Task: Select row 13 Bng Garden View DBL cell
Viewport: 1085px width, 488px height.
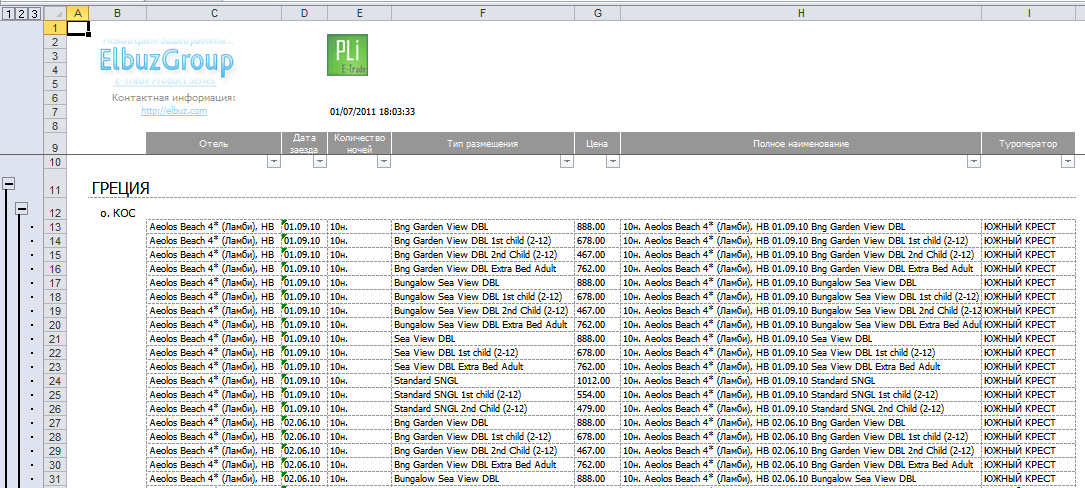Action: [x=483, y=227]
